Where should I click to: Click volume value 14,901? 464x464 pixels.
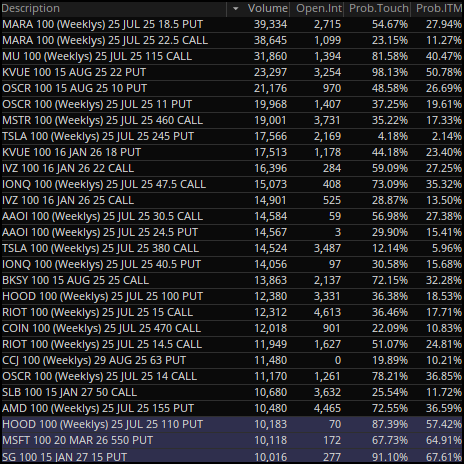(x=270, y=200)
